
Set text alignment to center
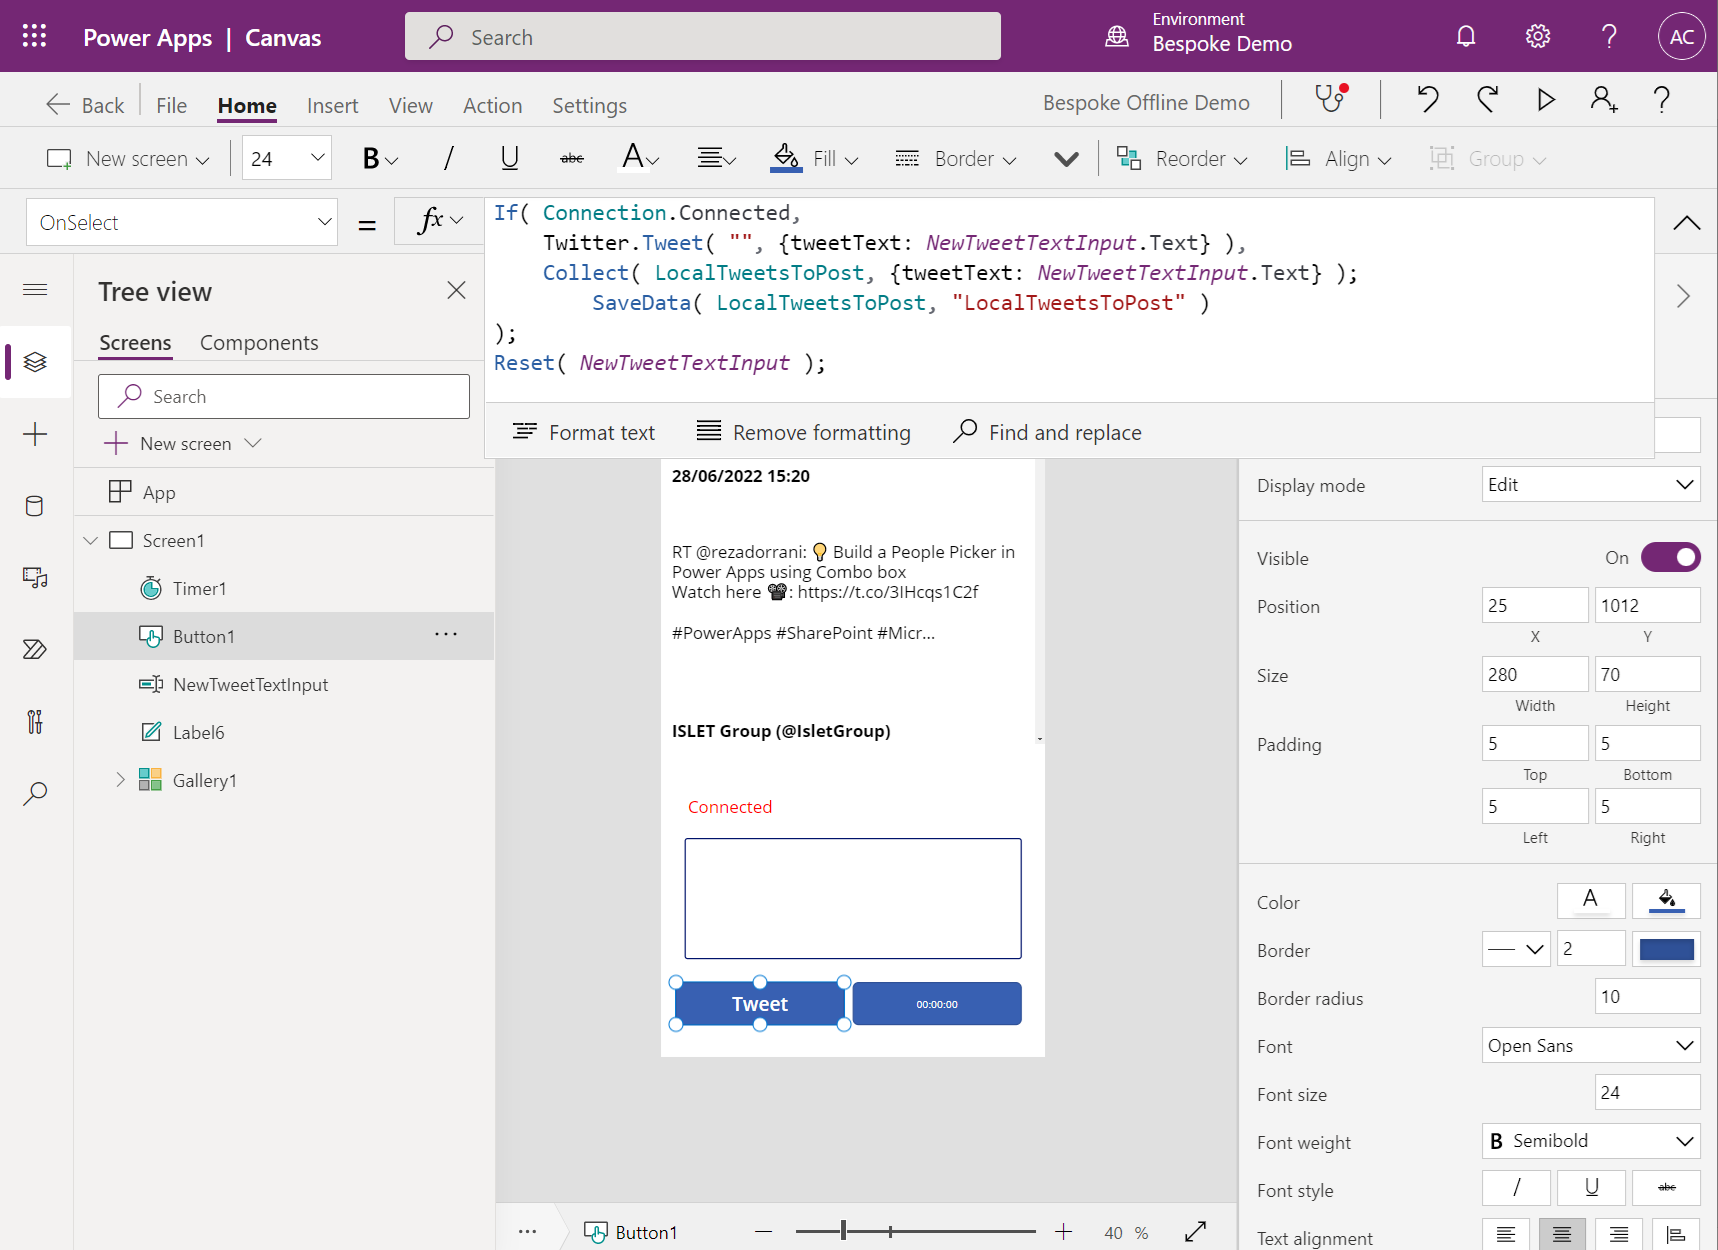coord(1562,1235)
